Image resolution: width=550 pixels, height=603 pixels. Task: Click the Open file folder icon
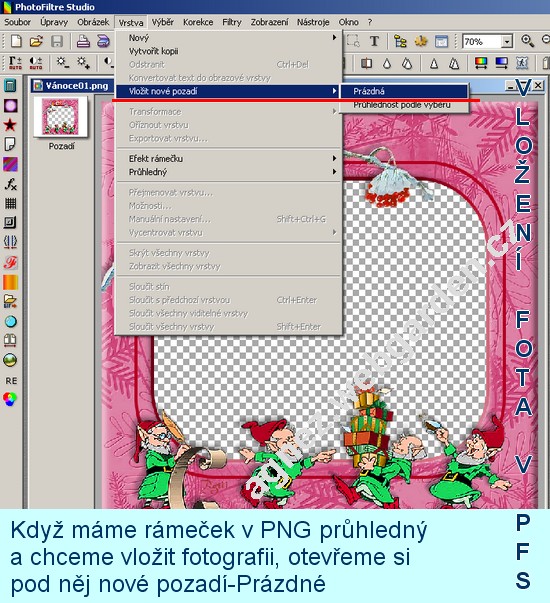[x=36, y=41]
